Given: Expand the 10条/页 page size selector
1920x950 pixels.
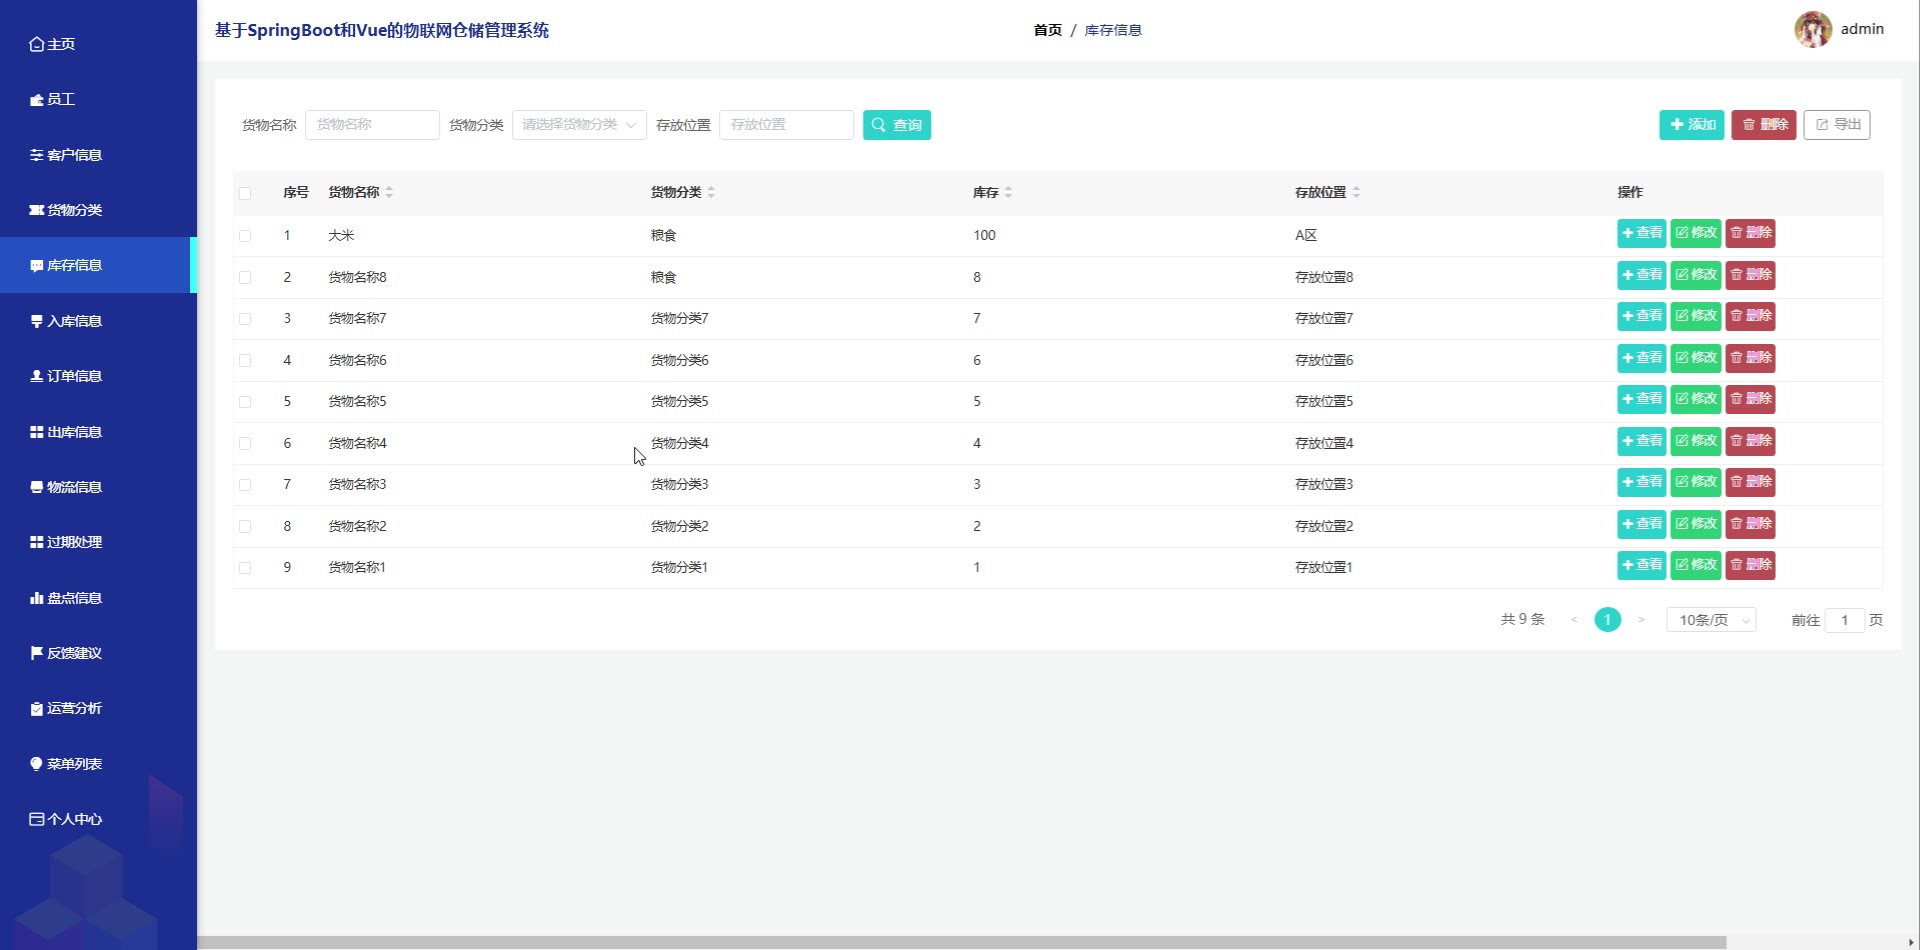Looking at the screenshot, I should [x=1710, y=620].
